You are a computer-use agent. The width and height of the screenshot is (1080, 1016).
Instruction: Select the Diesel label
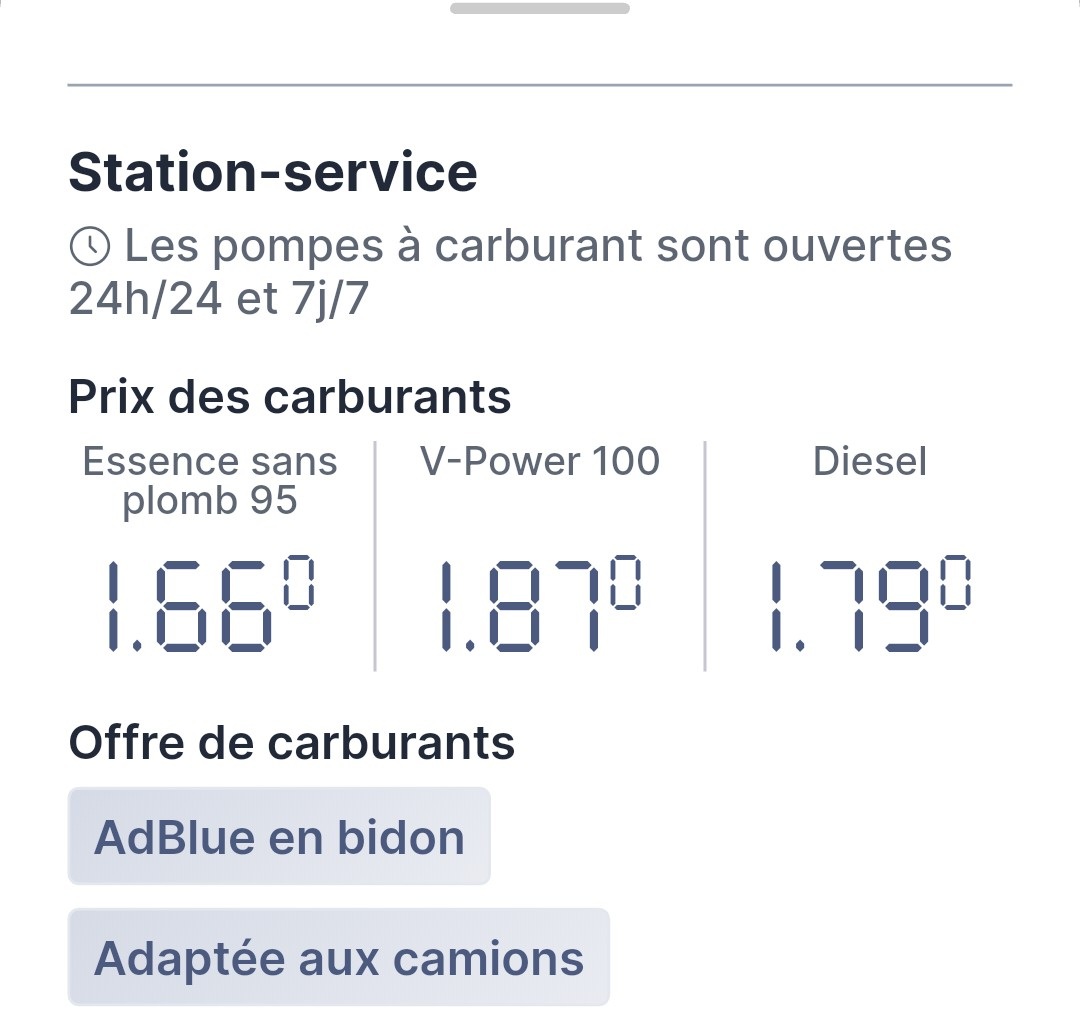[x=870, y=461]
